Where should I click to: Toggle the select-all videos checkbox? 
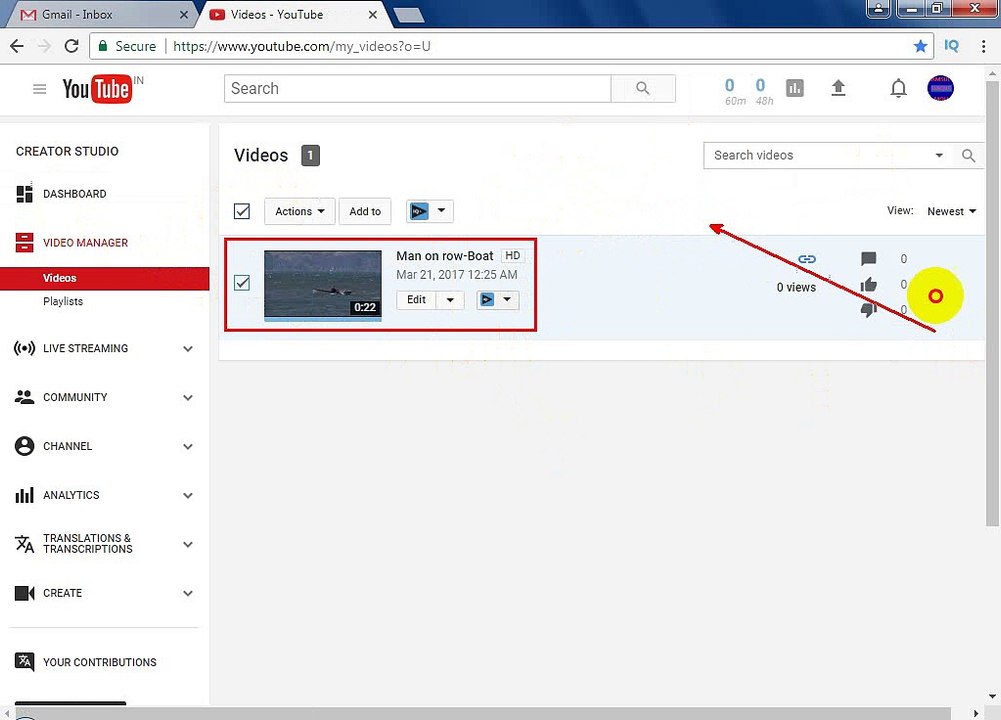click(242, 211)
